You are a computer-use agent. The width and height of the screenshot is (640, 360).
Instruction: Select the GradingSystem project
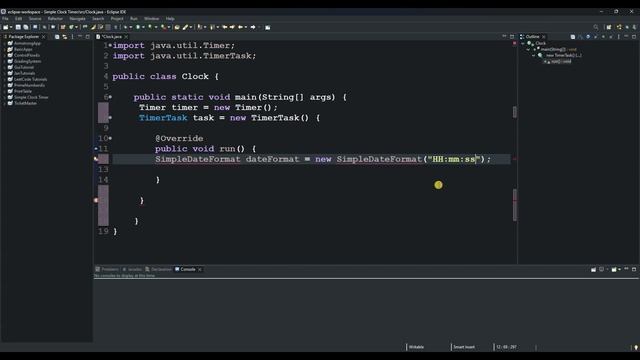tap(27, 62)
